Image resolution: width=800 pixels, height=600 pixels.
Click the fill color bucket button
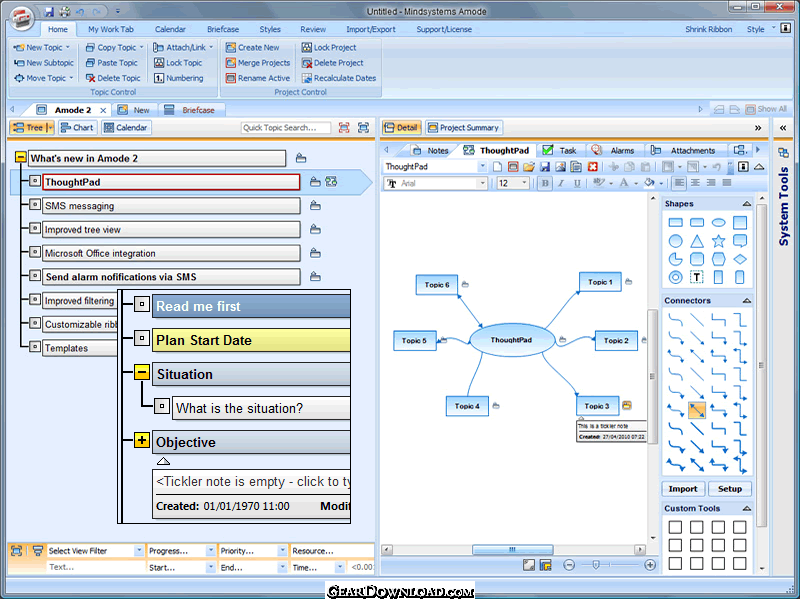point(649,183)
